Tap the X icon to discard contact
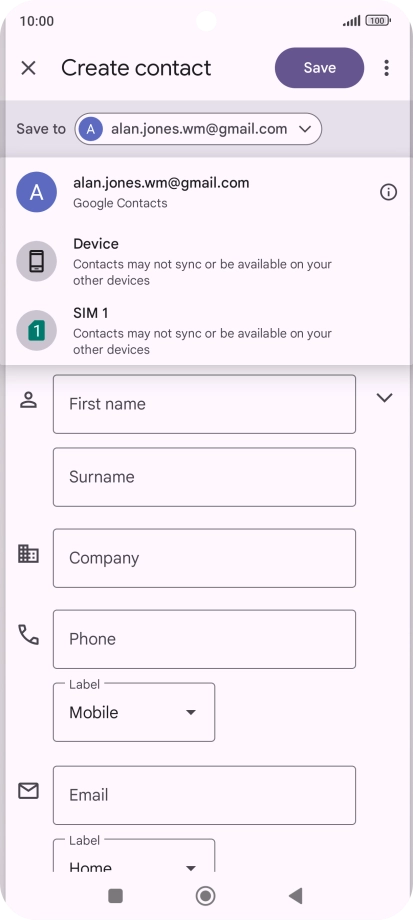 click(x=28, y=68)
